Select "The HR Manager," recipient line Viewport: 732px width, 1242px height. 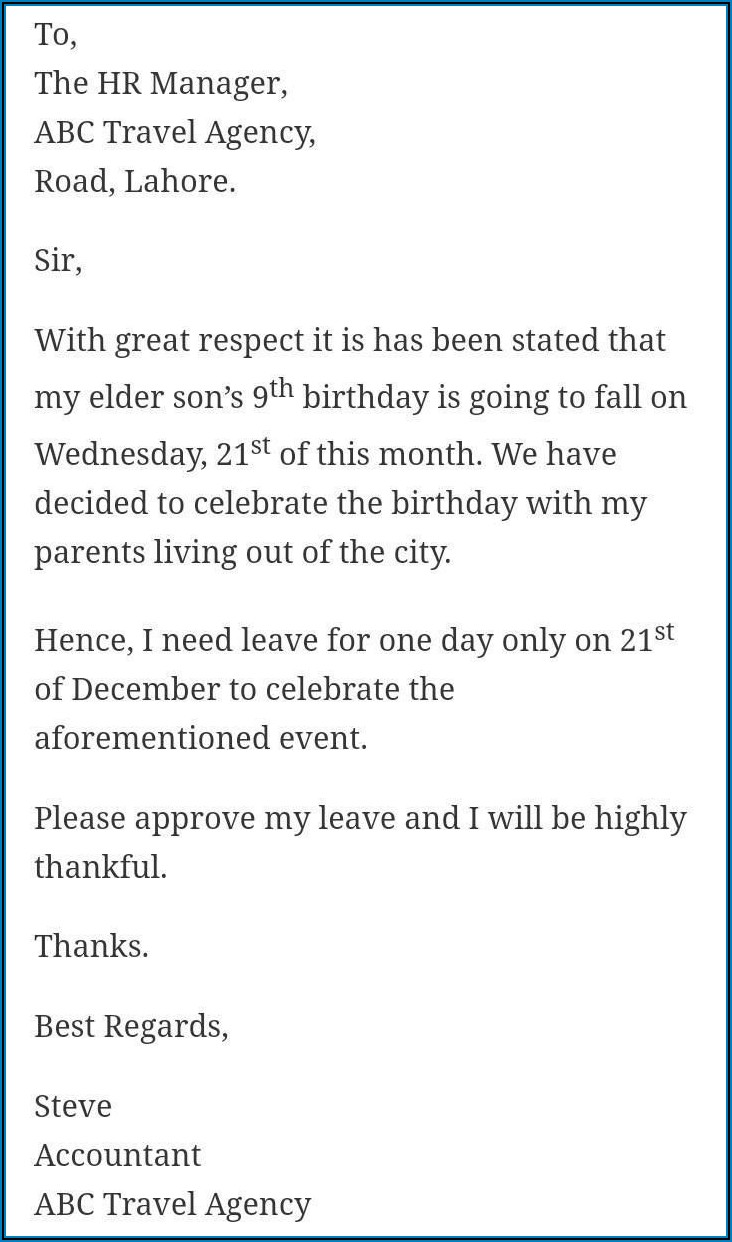(x=161, y=84)
